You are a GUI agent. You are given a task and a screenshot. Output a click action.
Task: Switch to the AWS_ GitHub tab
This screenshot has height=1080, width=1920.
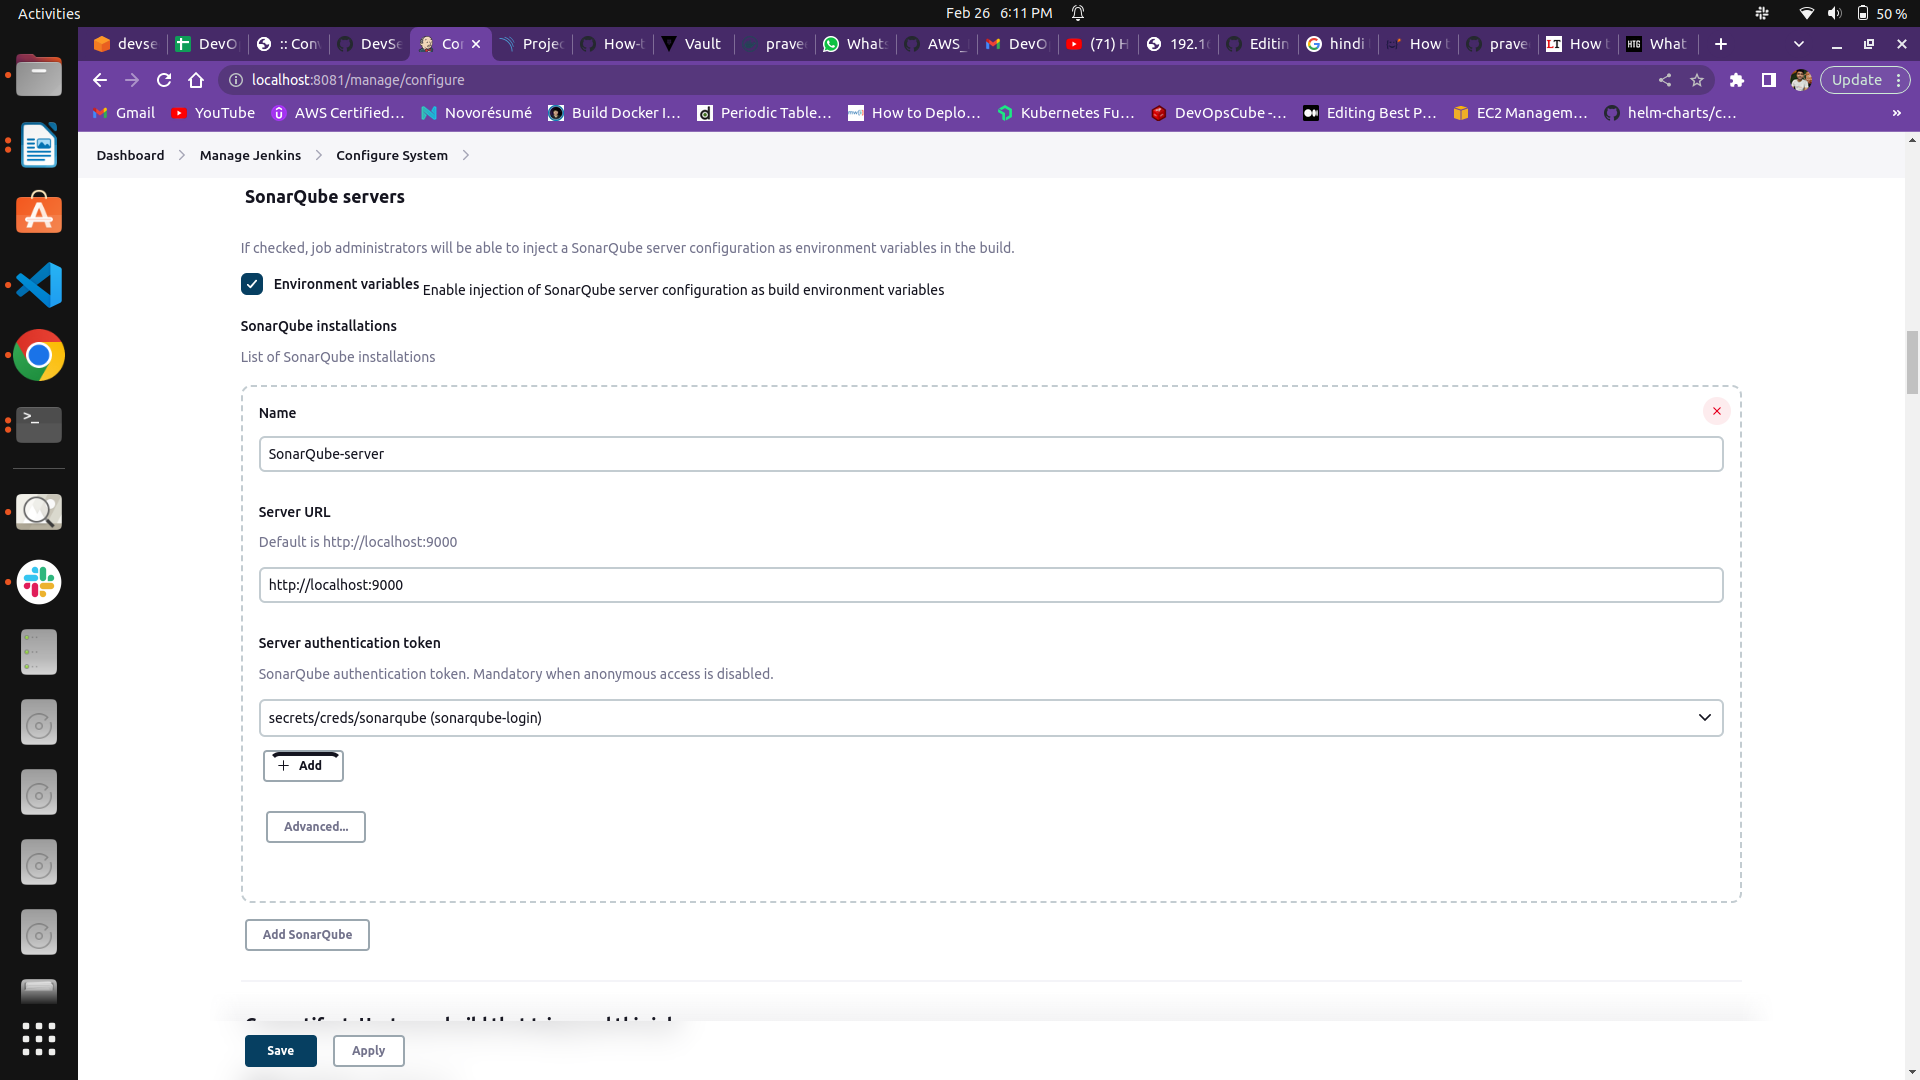pyautogui.click(x=936, y=44)
